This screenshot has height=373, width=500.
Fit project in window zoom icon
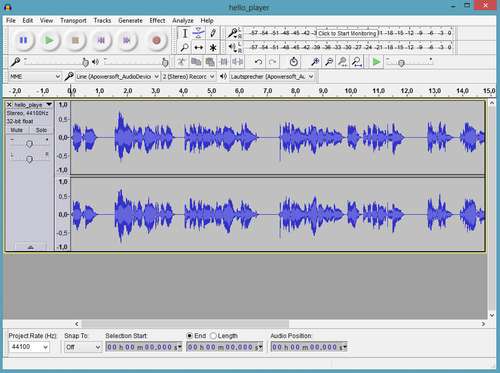pyautogui.click(x=357, y=62)
